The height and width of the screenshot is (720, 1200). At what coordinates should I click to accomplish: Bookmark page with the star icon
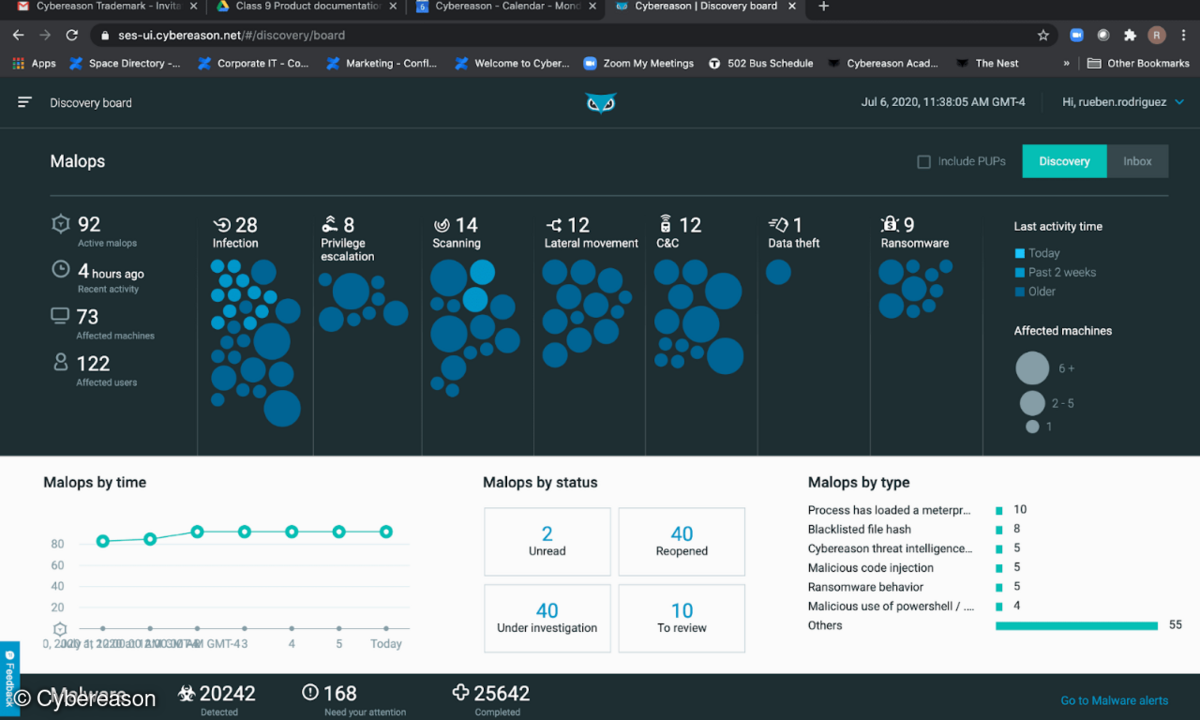point(1043,35)
